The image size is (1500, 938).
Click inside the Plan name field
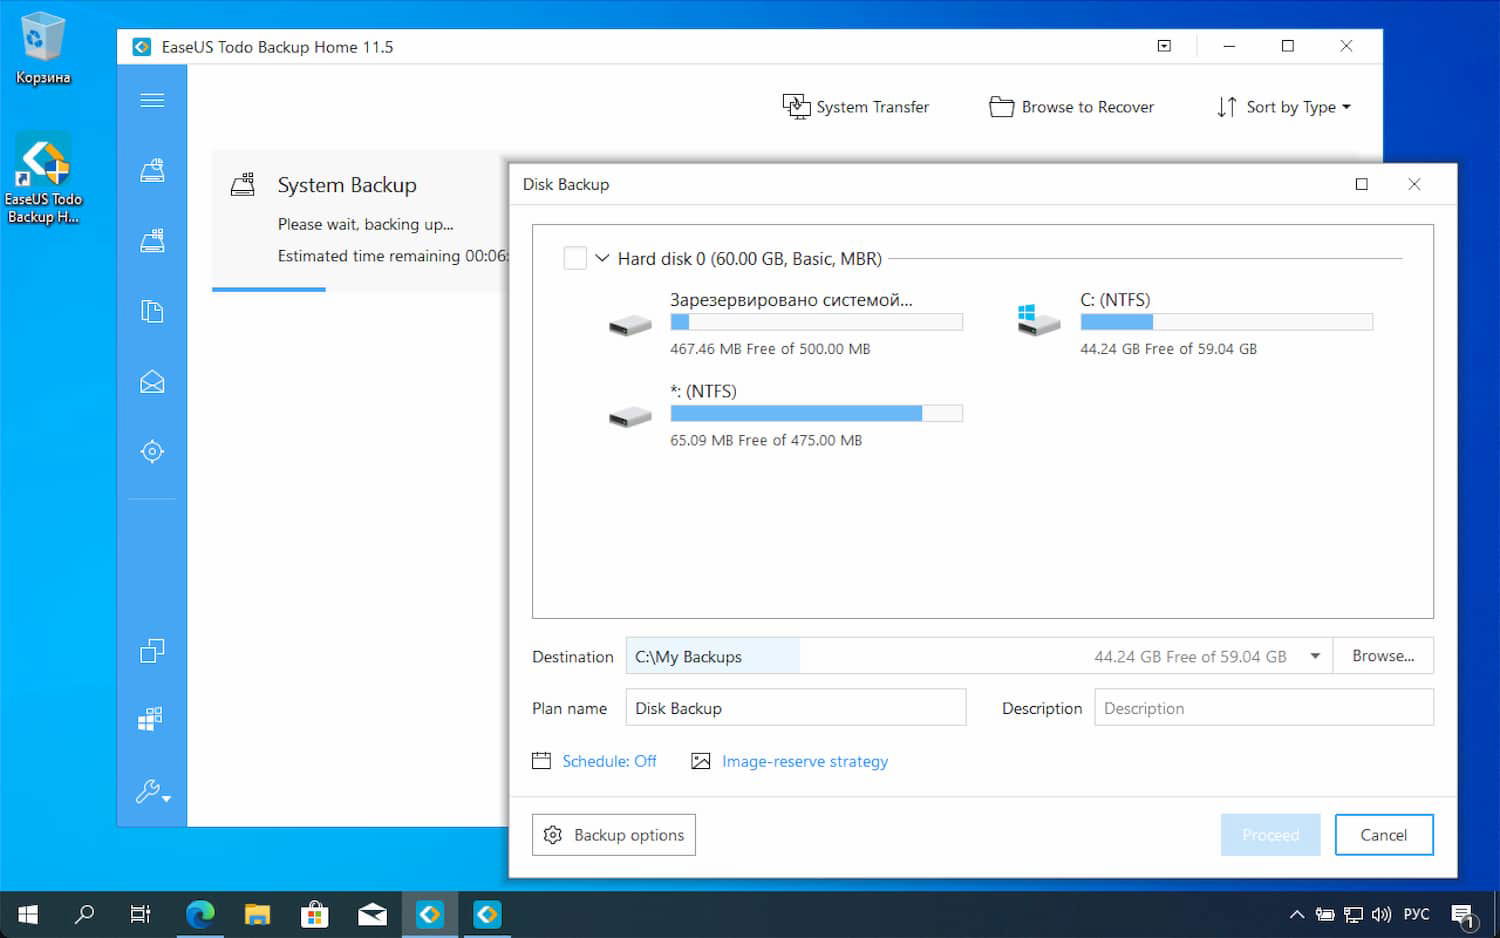795,707
